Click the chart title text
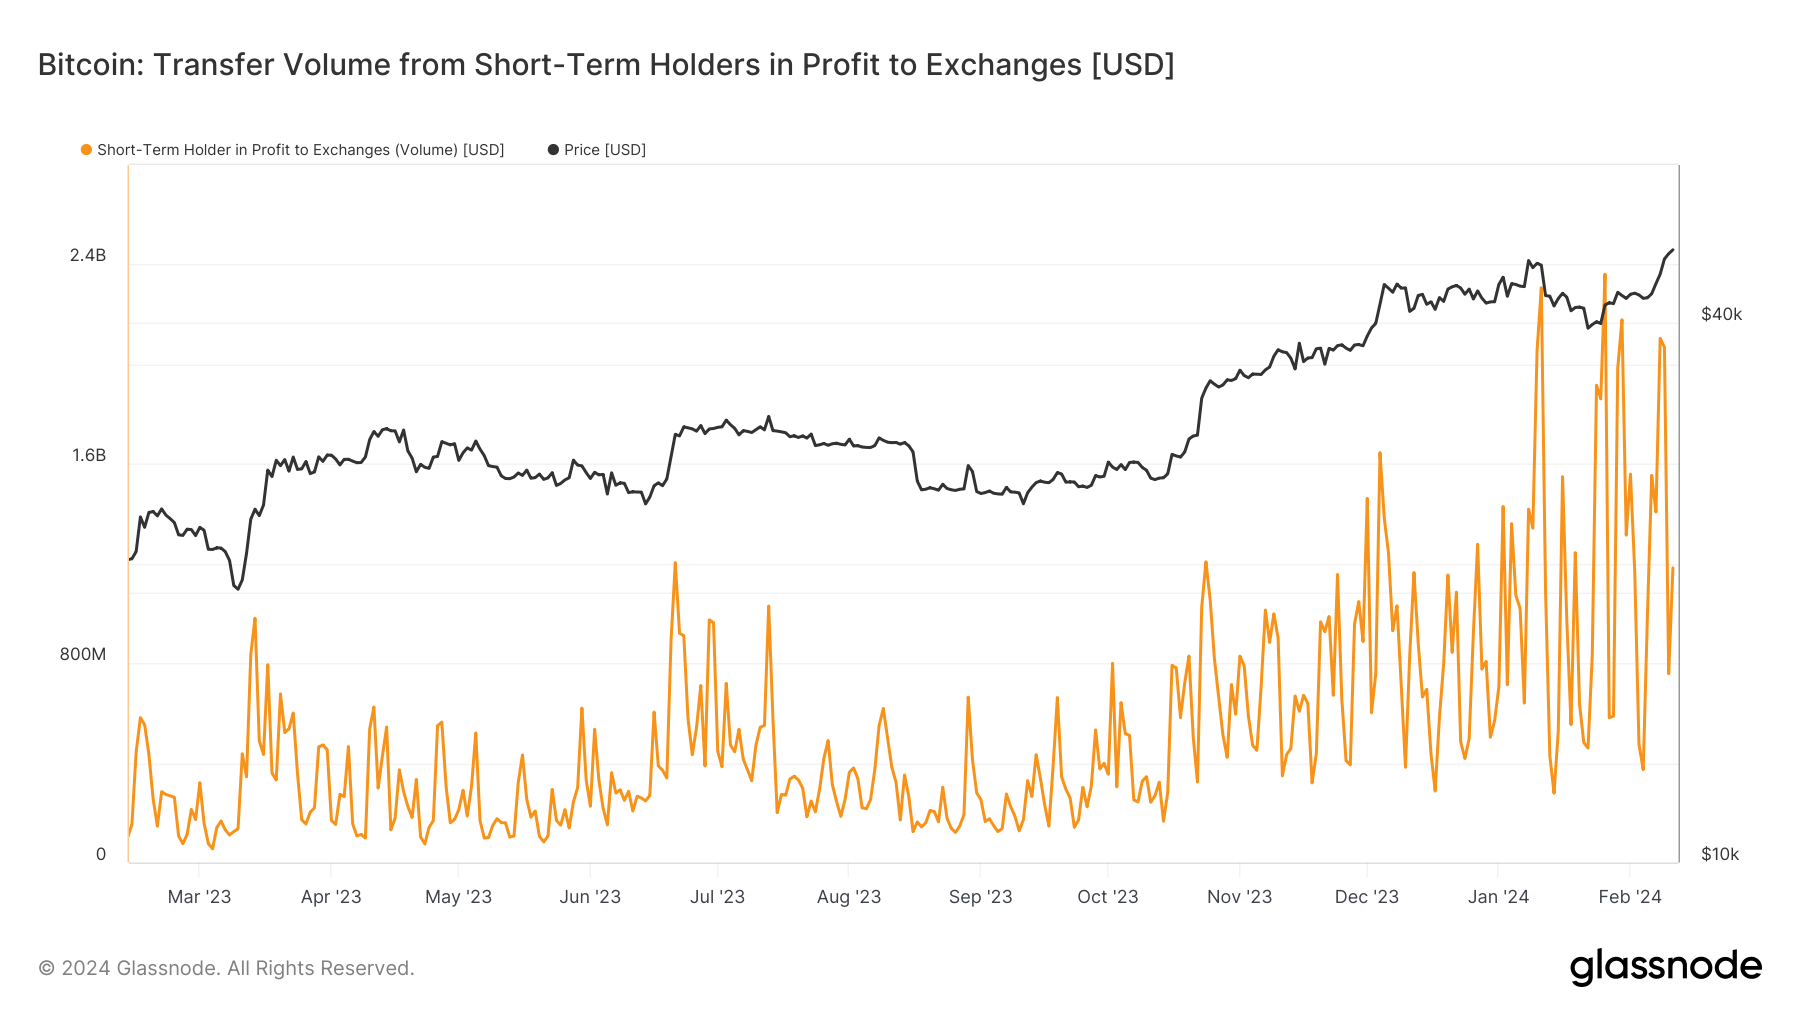Screen dimensions: 1800x1013 [606, 65]
